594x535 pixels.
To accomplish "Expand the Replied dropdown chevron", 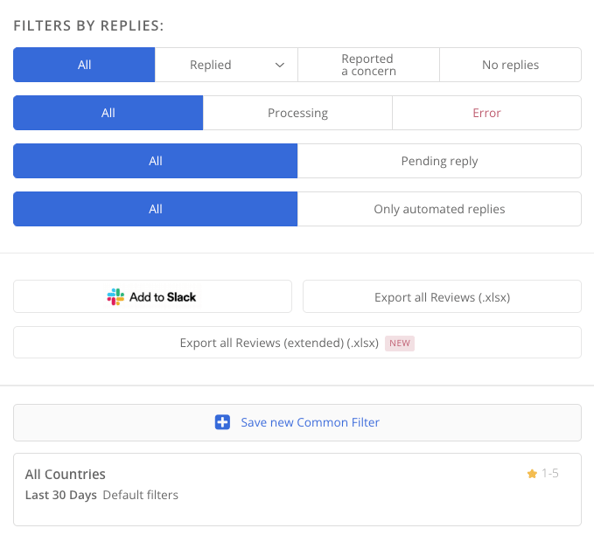I will pyautogui.click(x=280, y=65).
